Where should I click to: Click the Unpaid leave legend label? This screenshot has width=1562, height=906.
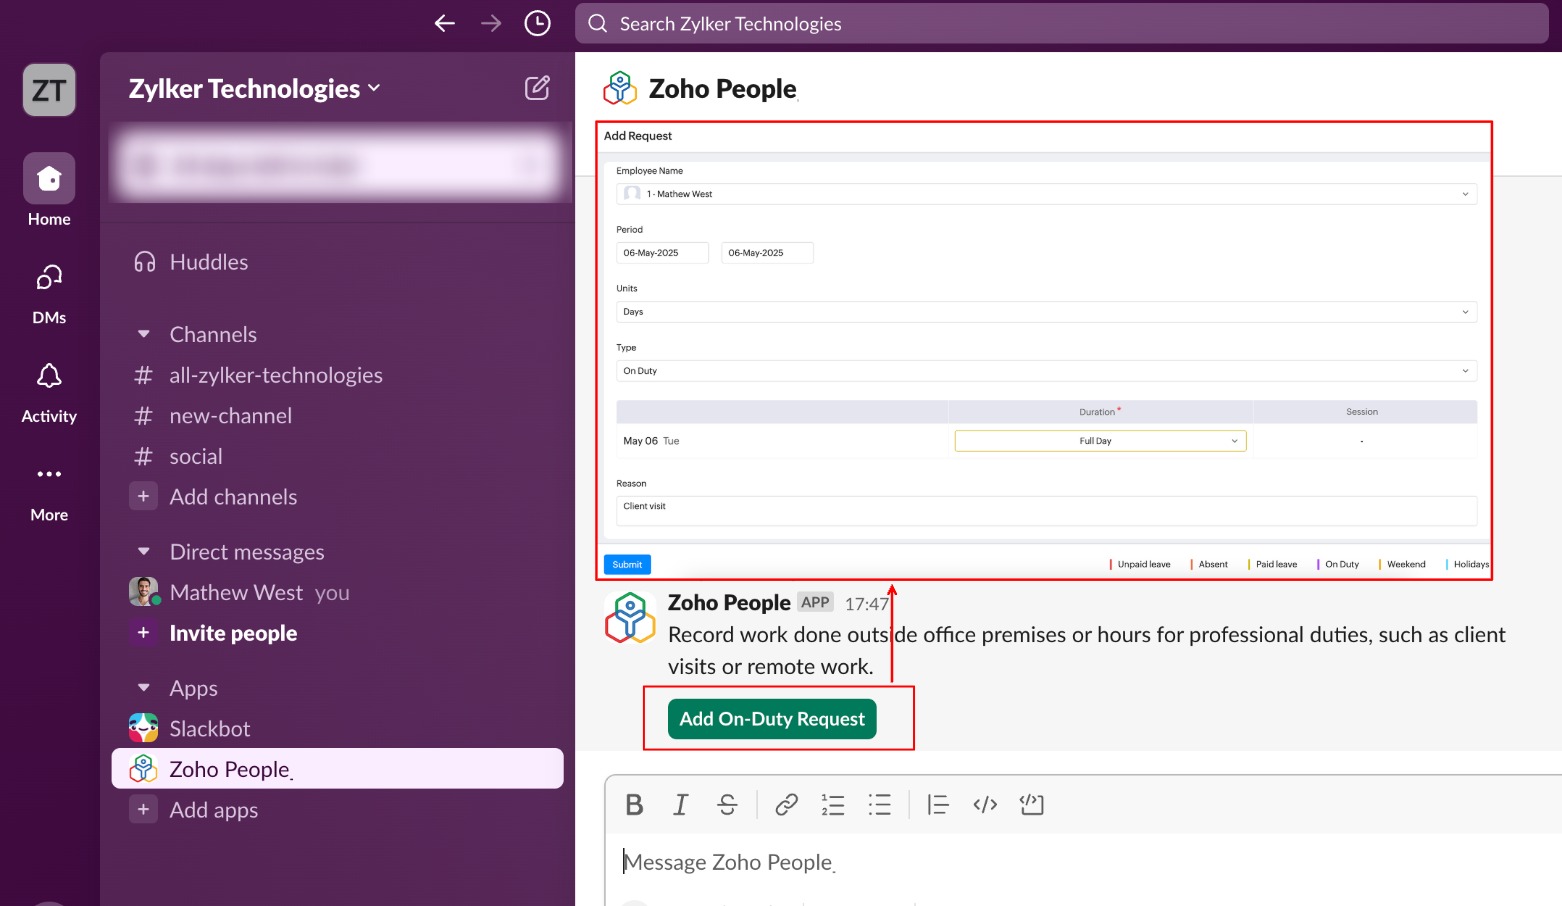click(x=1144, y=565)
